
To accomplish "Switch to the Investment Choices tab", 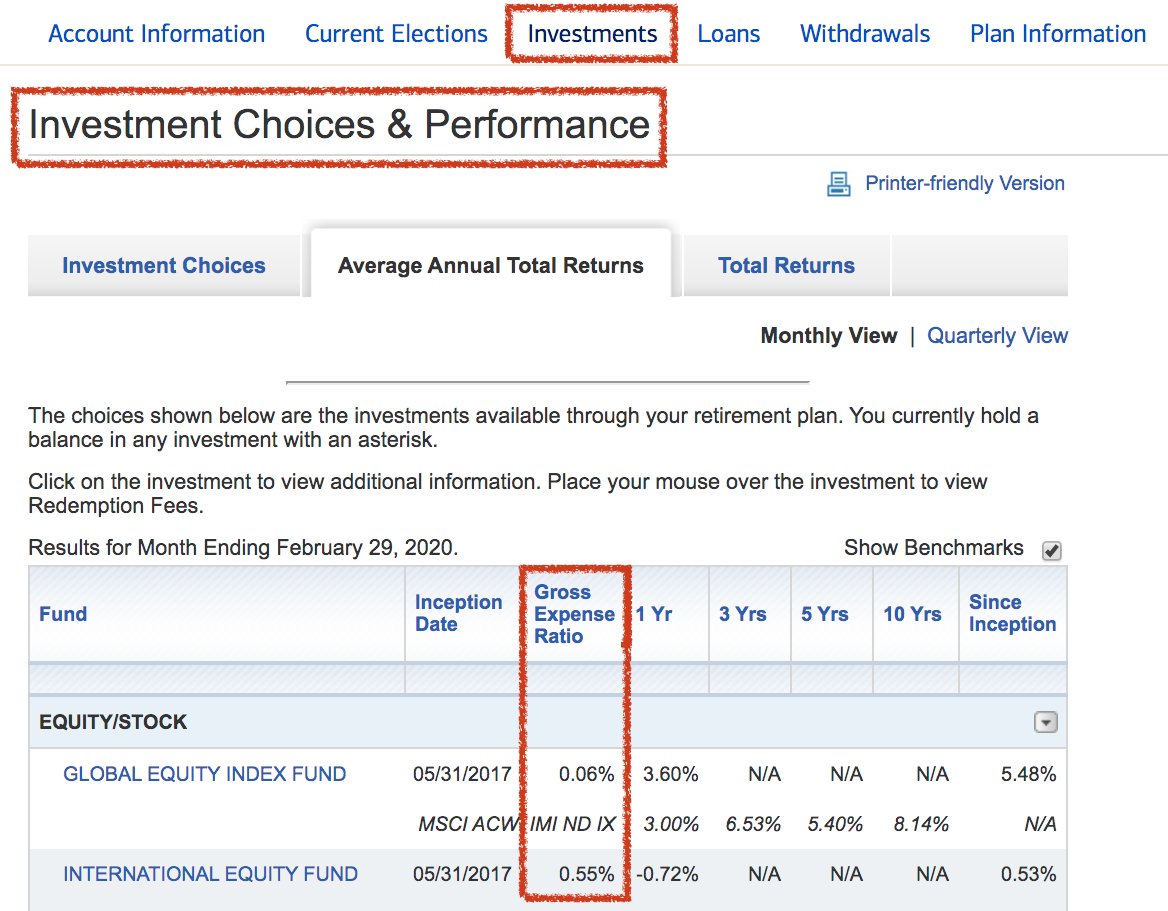I will [164, 266].
